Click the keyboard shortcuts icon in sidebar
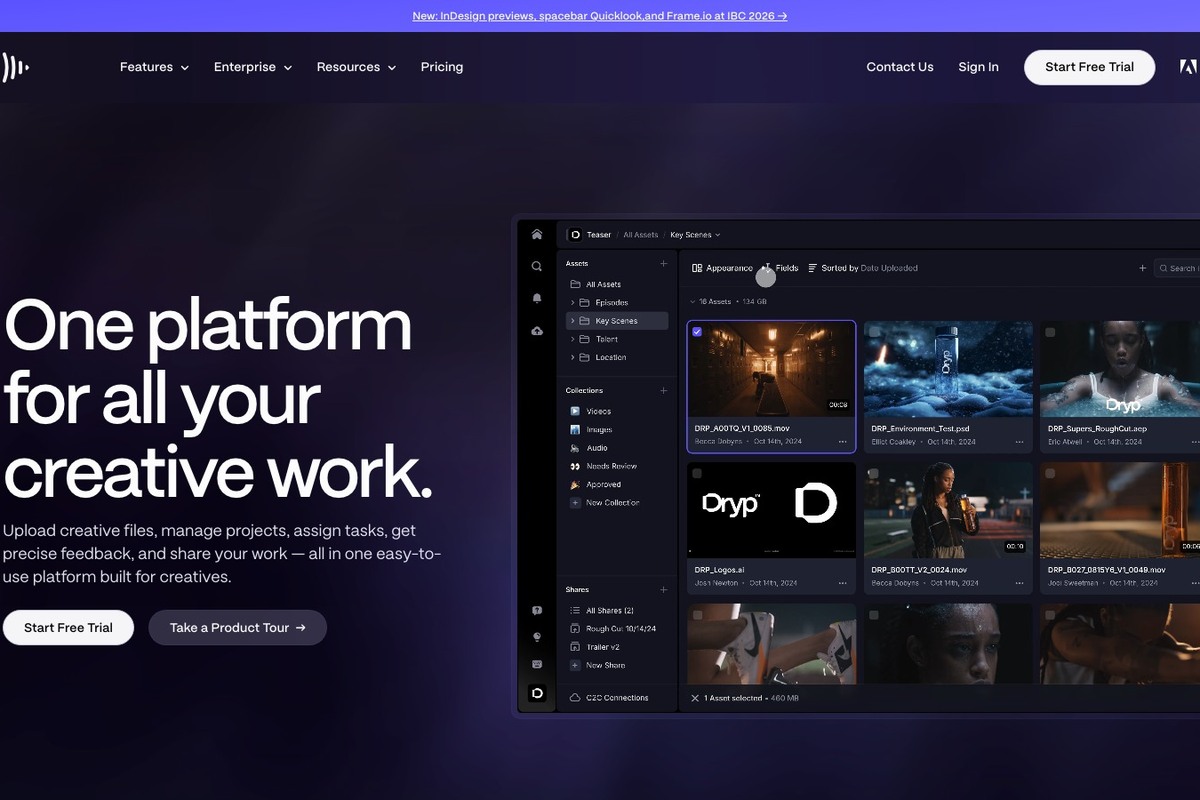 537,664
